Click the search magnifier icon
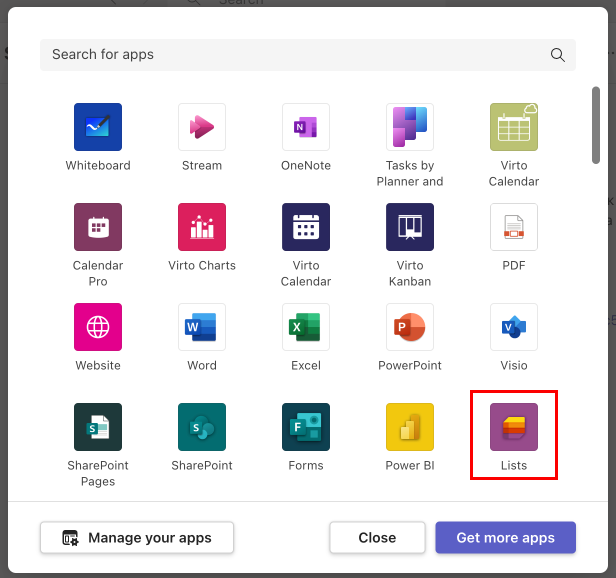Image resolution: width=616 pixels, height=578 pixels. click(557, 55)
